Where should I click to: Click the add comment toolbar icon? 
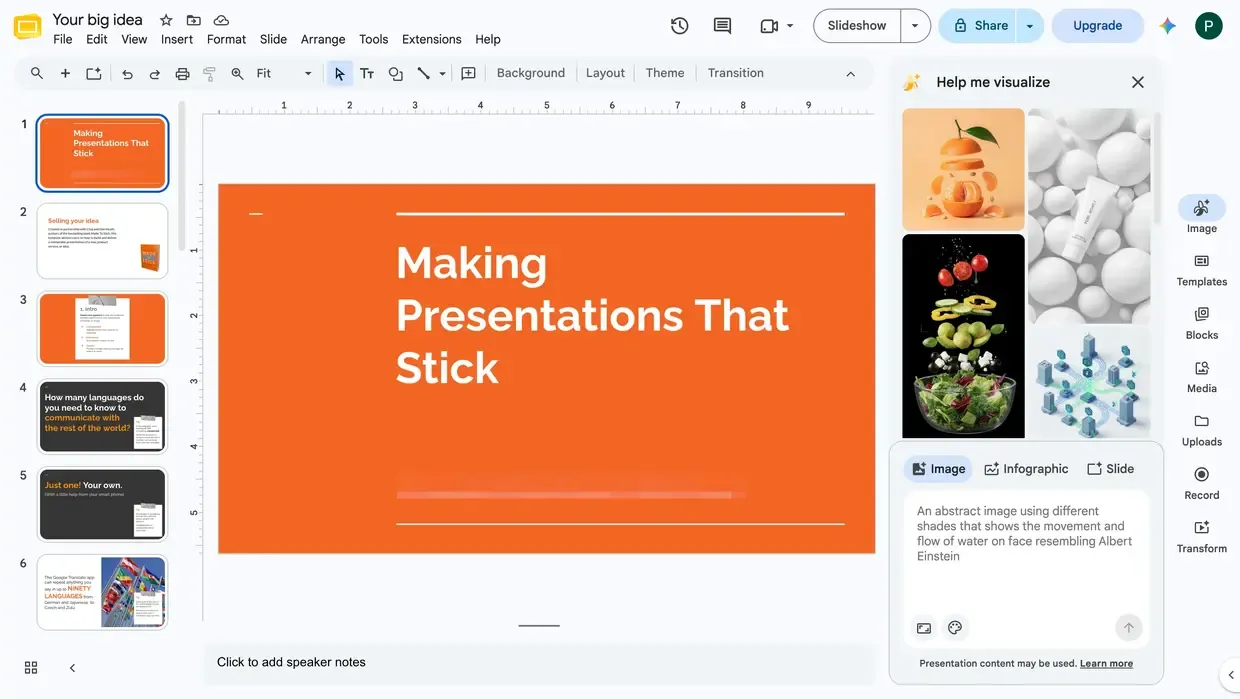468,73
